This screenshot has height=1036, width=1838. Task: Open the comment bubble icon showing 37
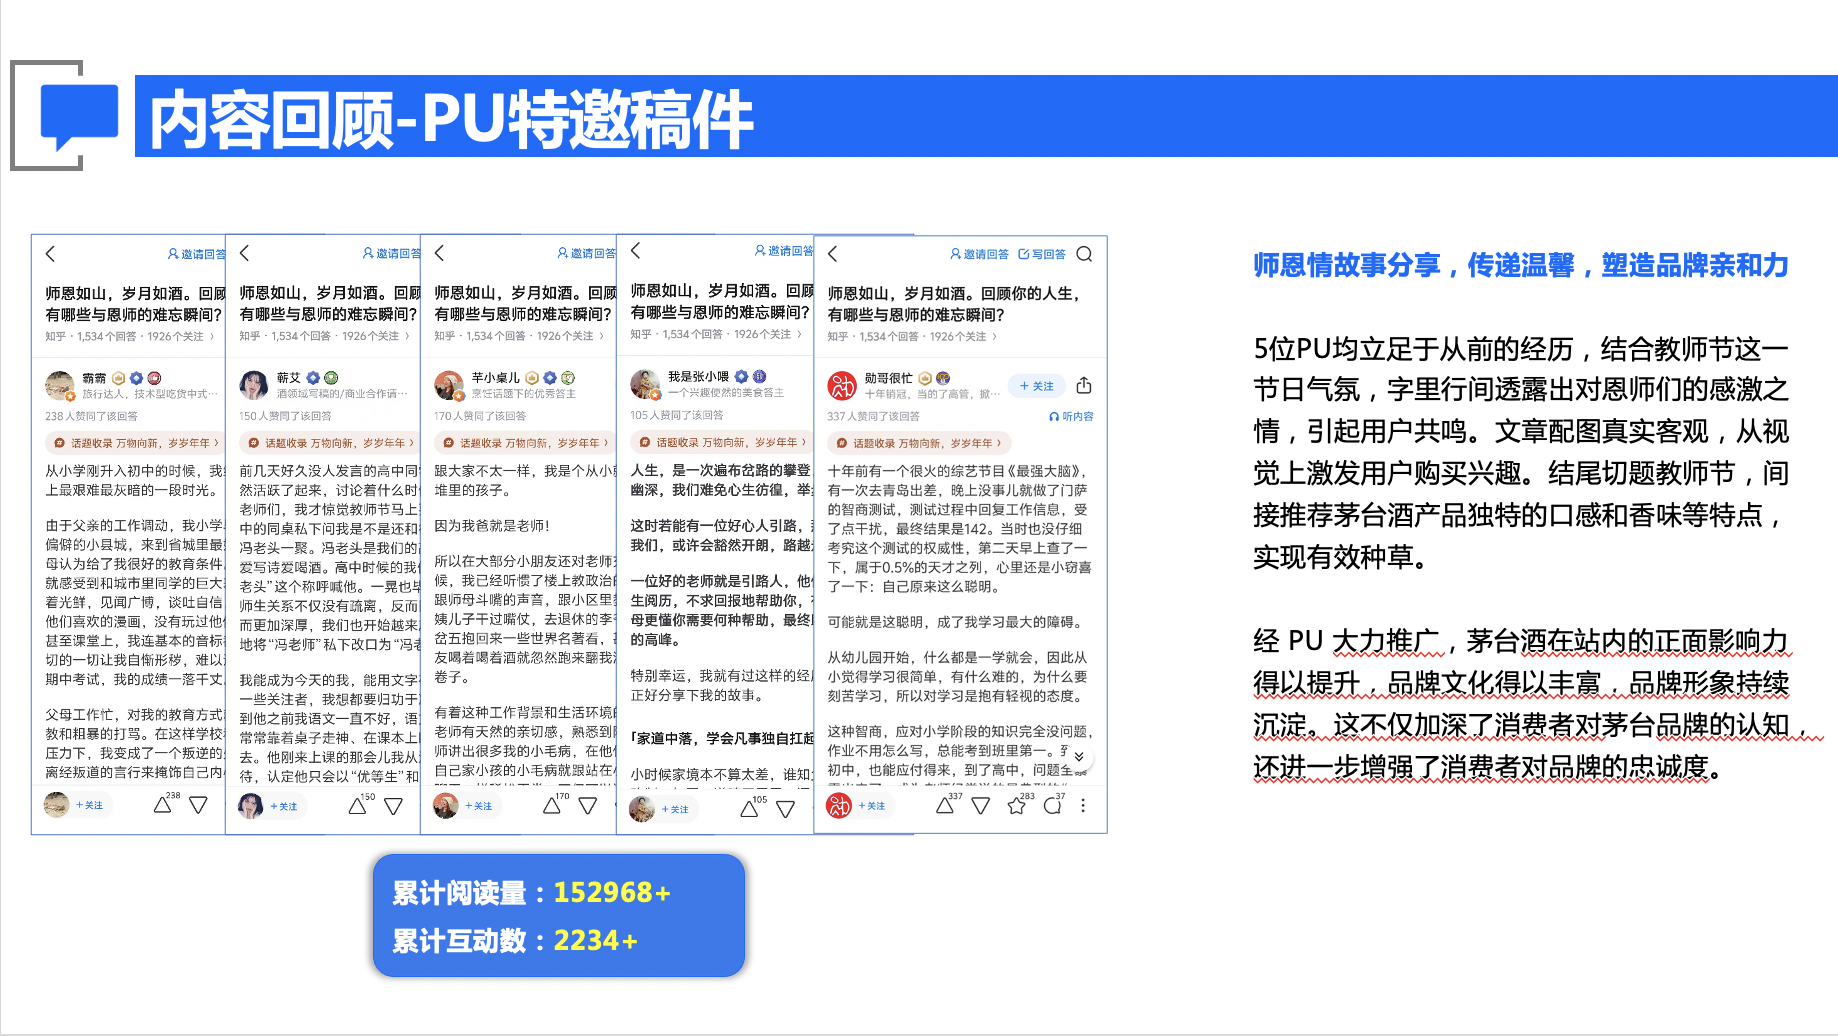[x=1052, y=806]
